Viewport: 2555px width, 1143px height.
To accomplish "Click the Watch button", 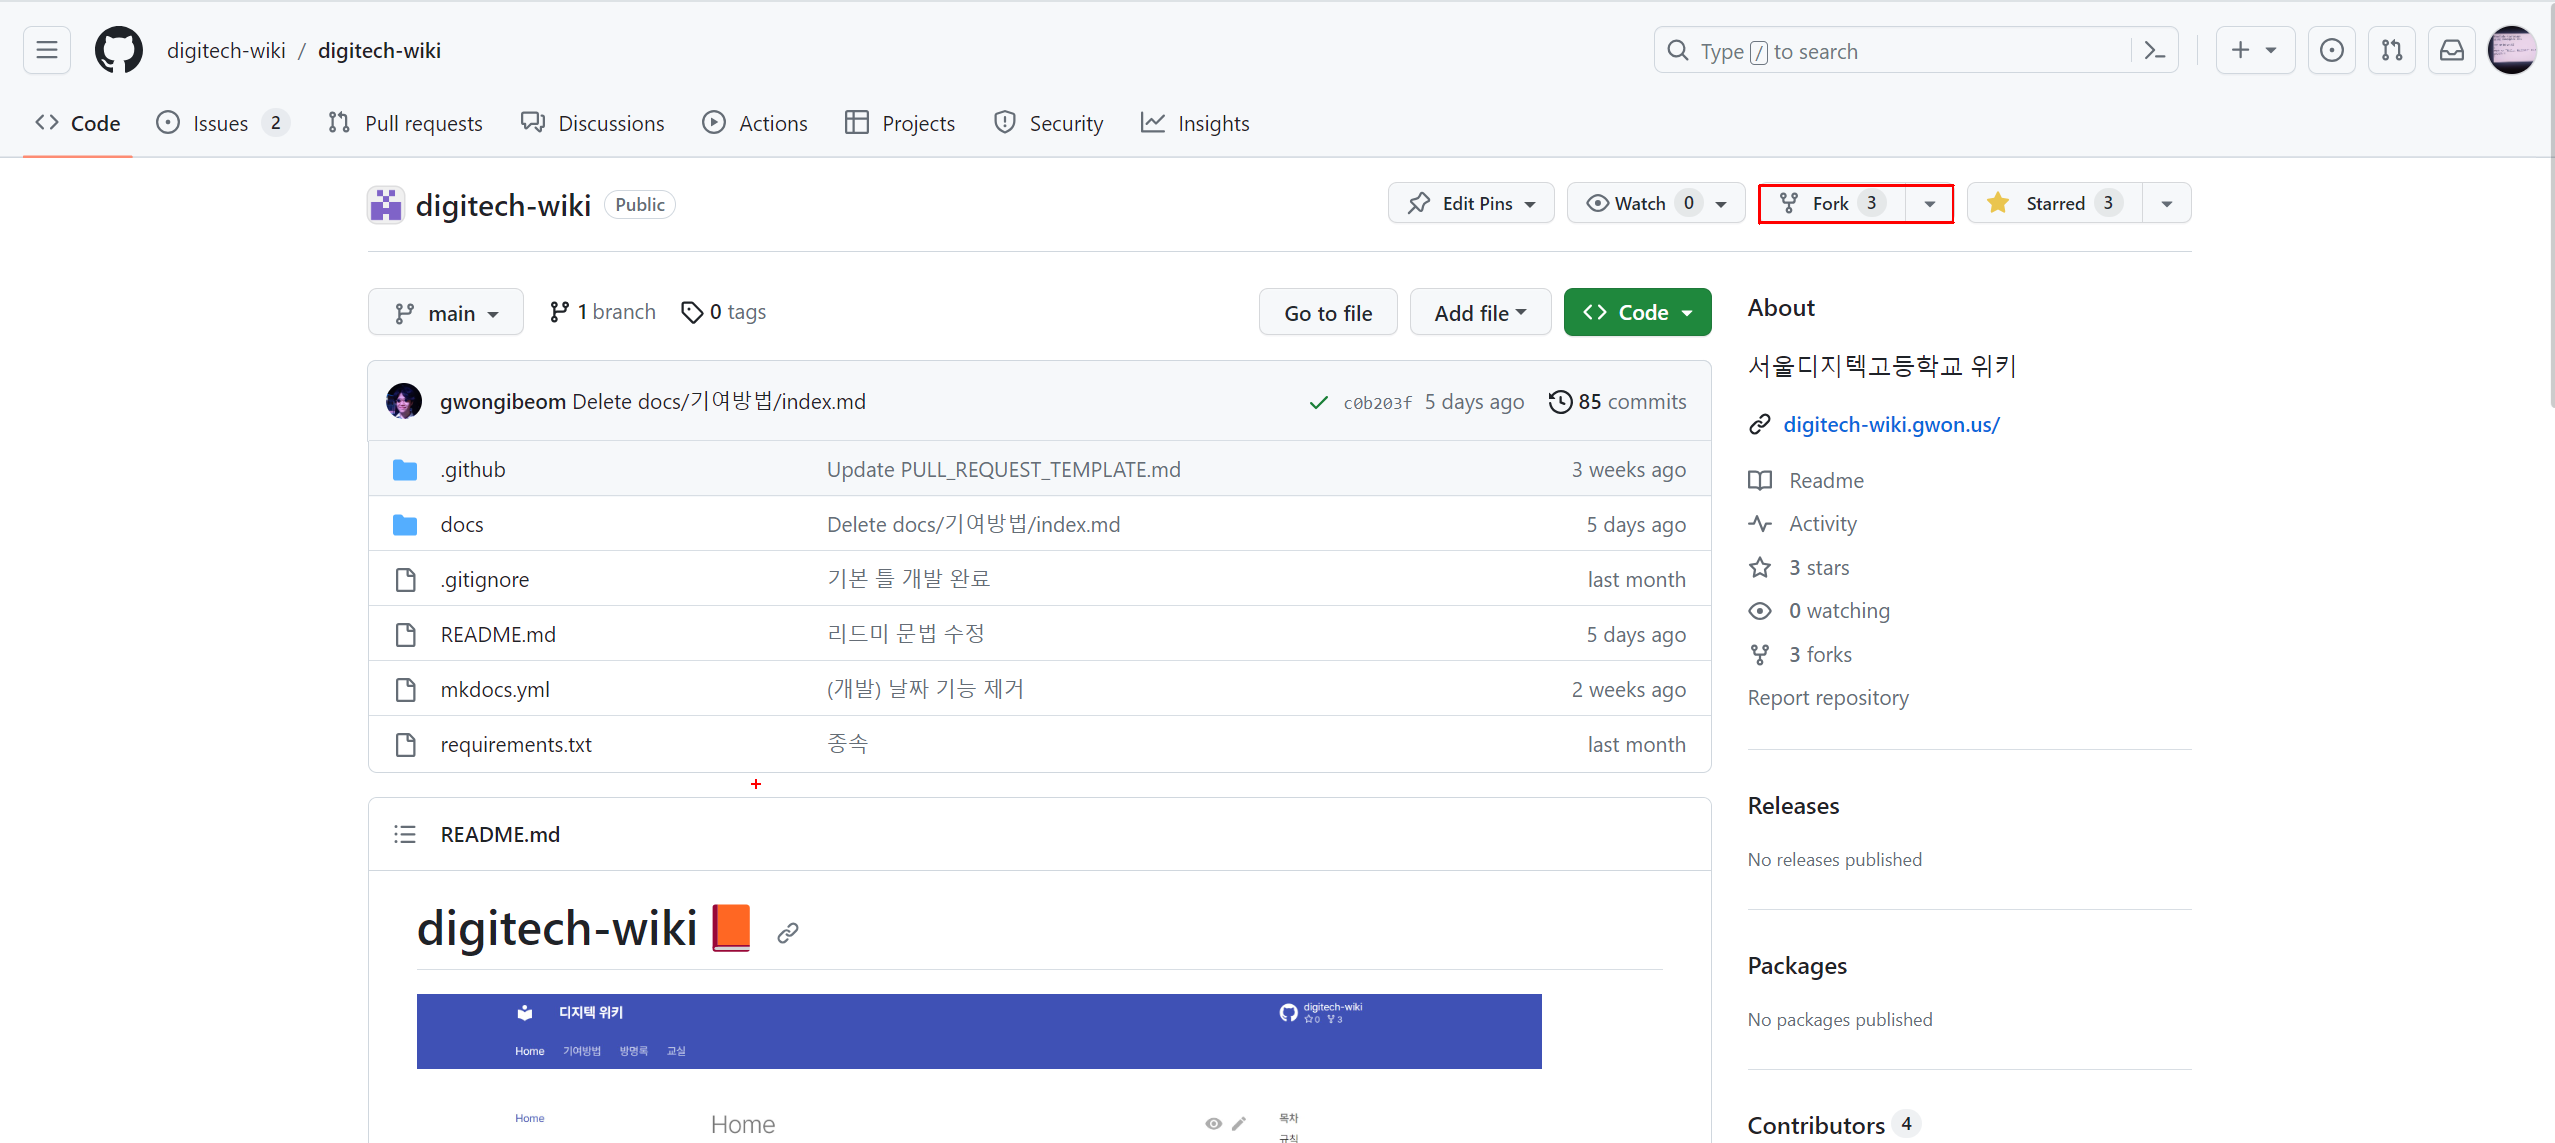I will [1640, 203].
